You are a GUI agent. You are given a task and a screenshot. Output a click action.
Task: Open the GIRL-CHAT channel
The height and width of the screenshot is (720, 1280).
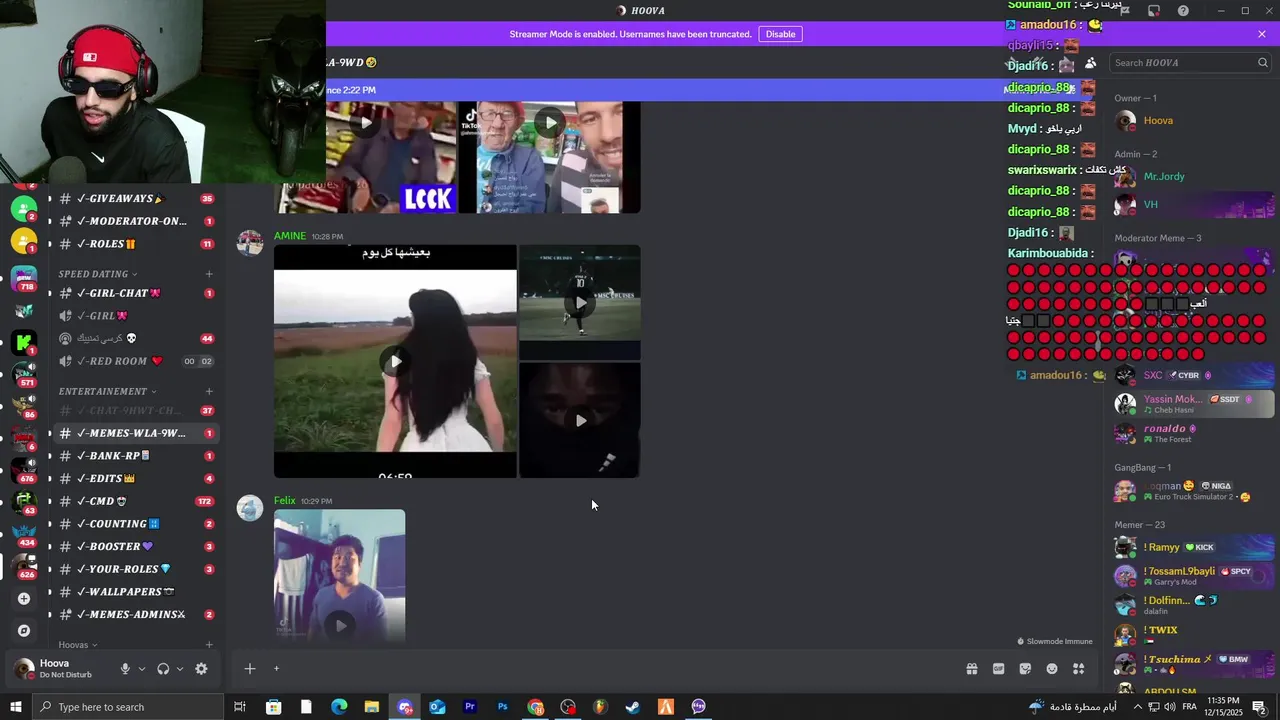pyautogui.click(x=136, y=293)
